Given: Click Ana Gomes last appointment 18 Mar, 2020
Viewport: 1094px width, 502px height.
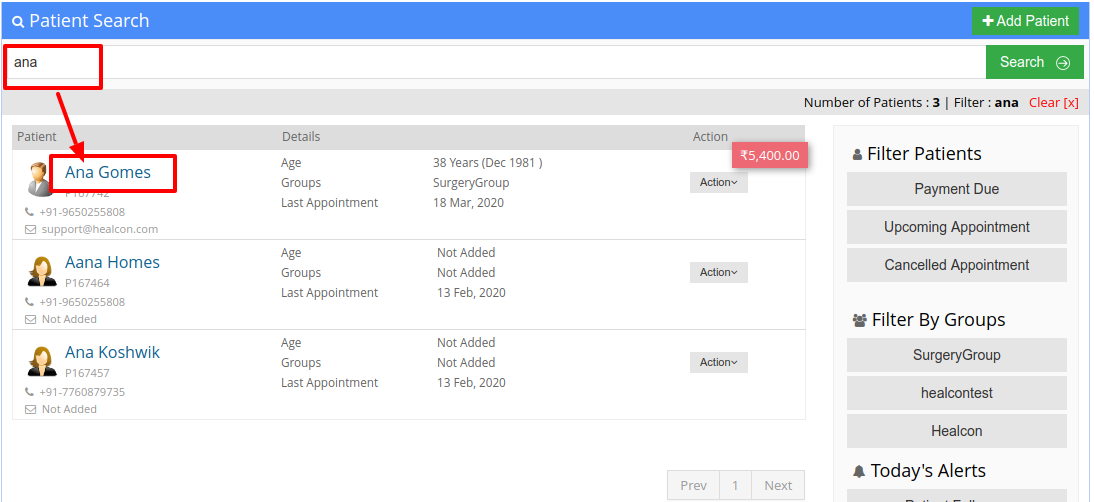Looking at the screenshot, I should click(x=468, y=203).
